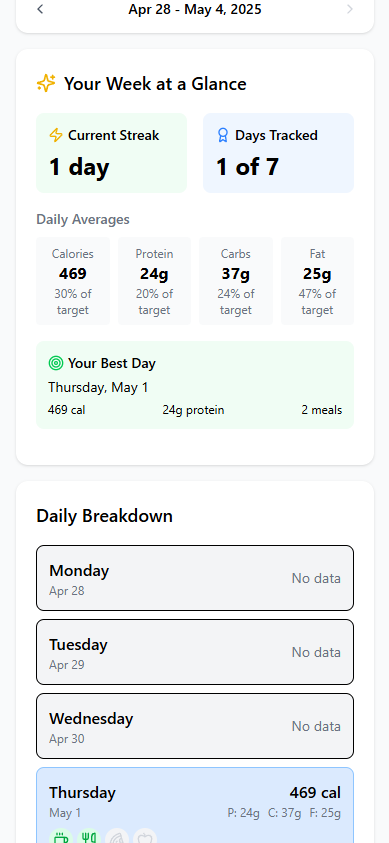Open the Wednesday Apr 30 breakdown row
The image size is (389, 843).
coord(194,726)
